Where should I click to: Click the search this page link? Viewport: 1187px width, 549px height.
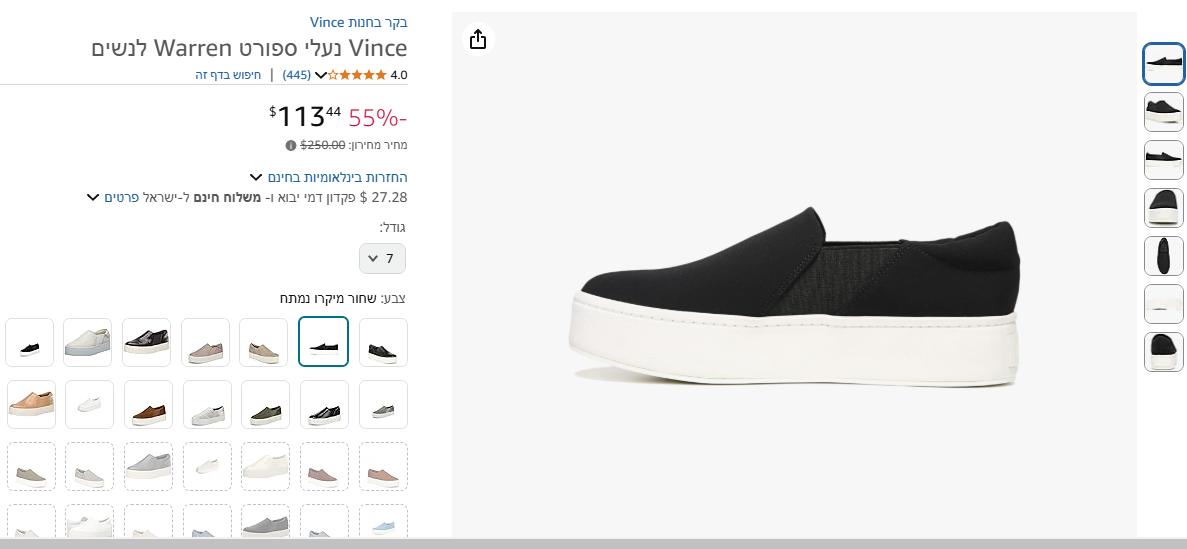229,75
